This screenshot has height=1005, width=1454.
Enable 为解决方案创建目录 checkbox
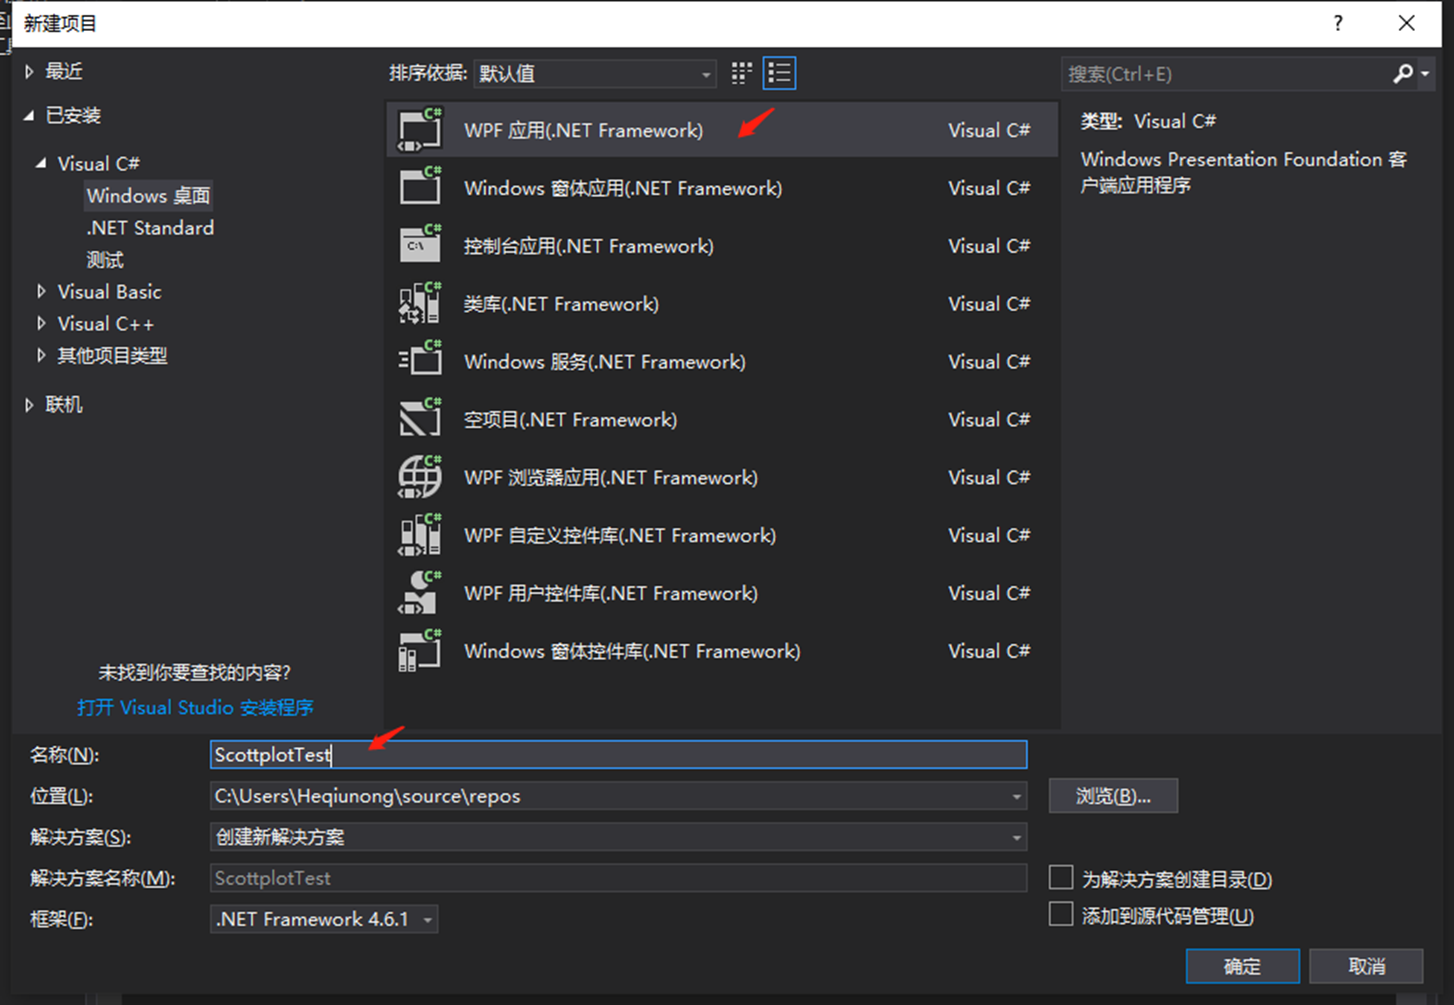1061,878
